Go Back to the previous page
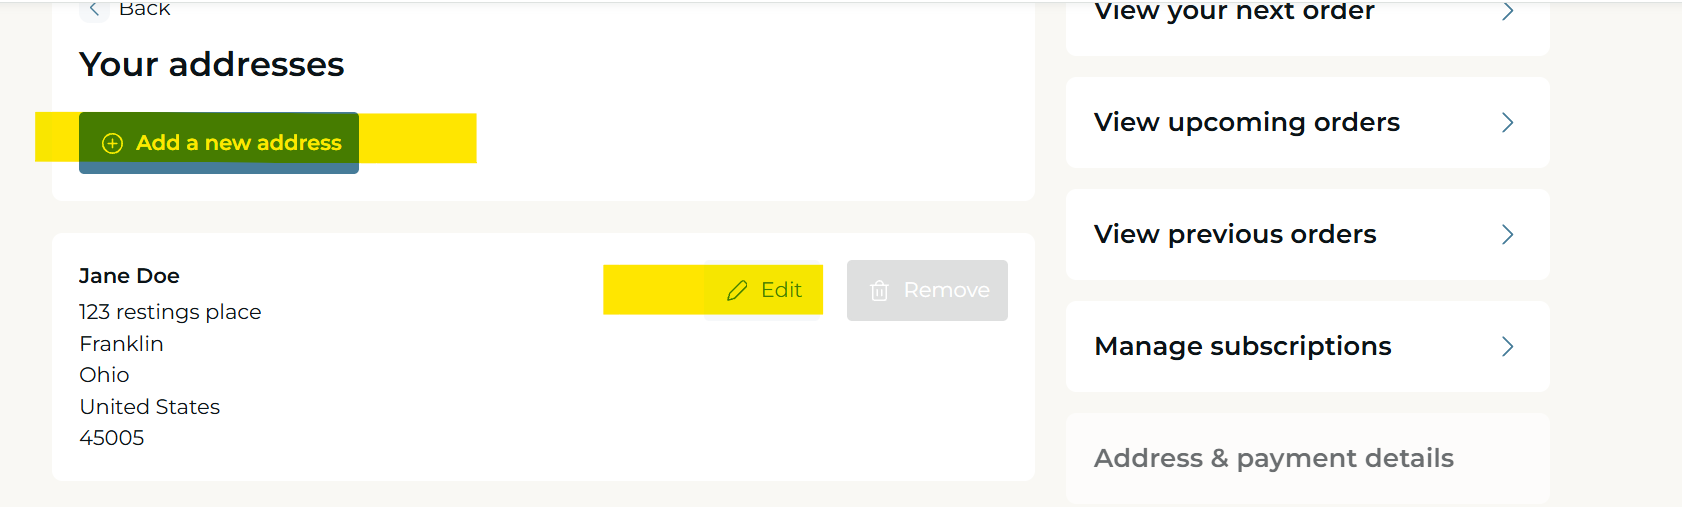1682x507 pixels. pos(125,9)
